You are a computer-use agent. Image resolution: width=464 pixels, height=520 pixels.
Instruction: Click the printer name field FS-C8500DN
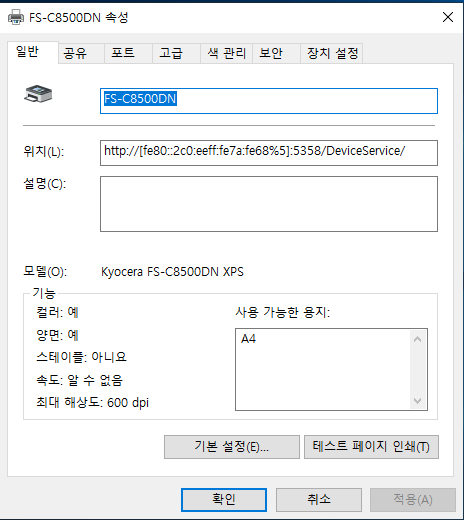click(269, 101)
